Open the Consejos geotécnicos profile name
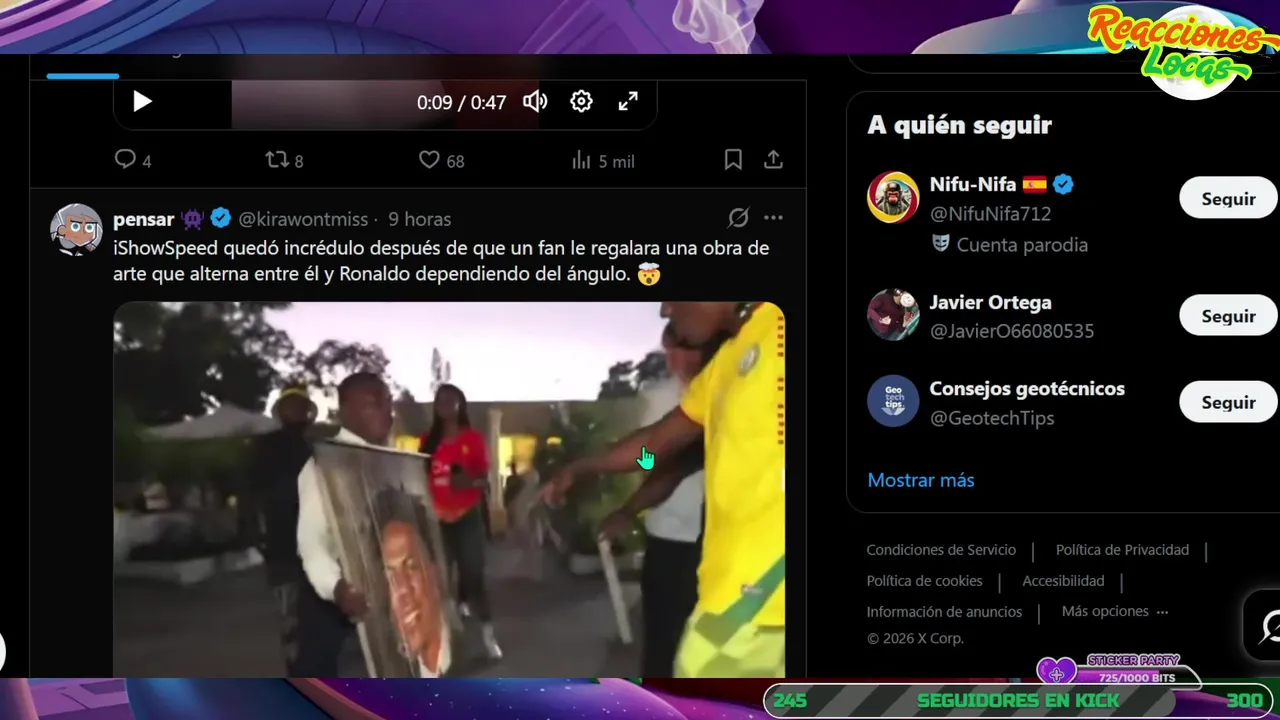The height and width of the screenshot is (720, 1280). coord(1027,388)
